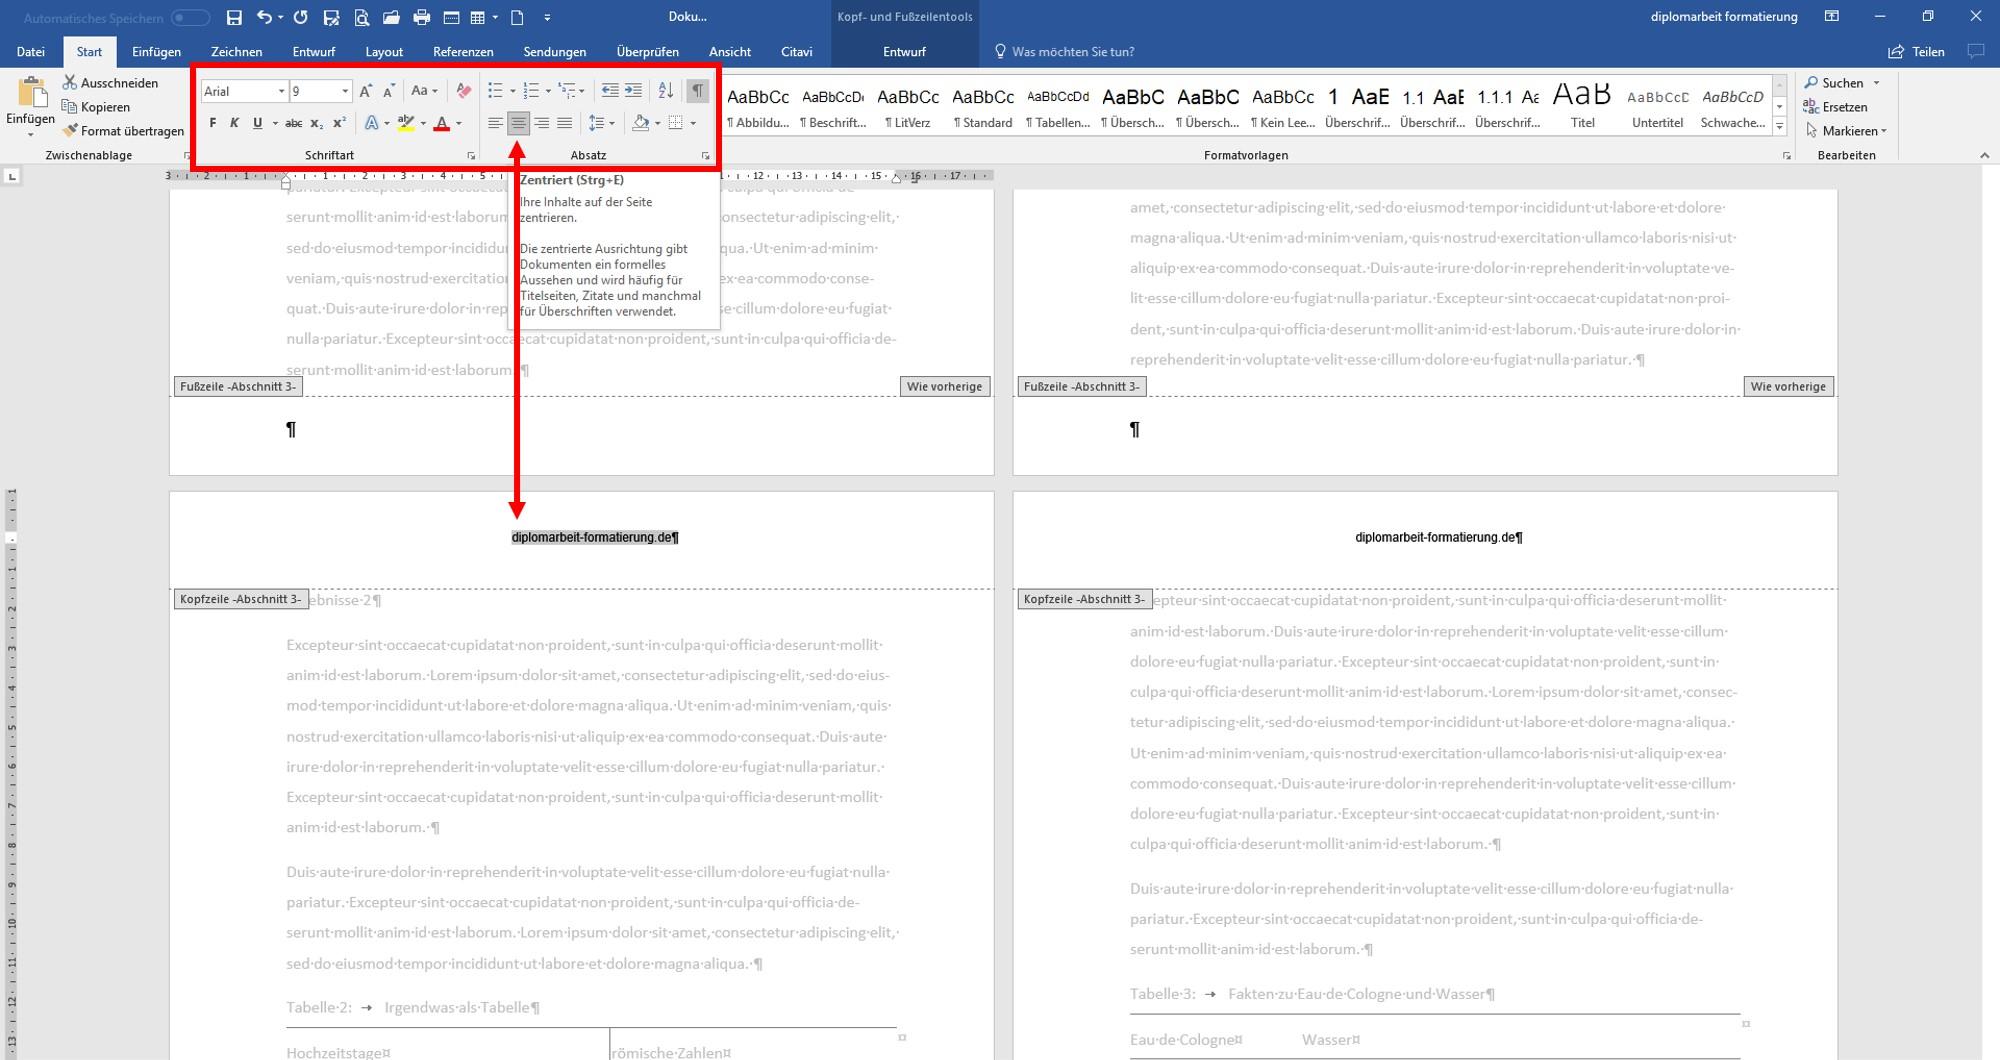Click the open folder icon in the title bar
The height and width of the screenshot is (1060, 2000).
391,17
